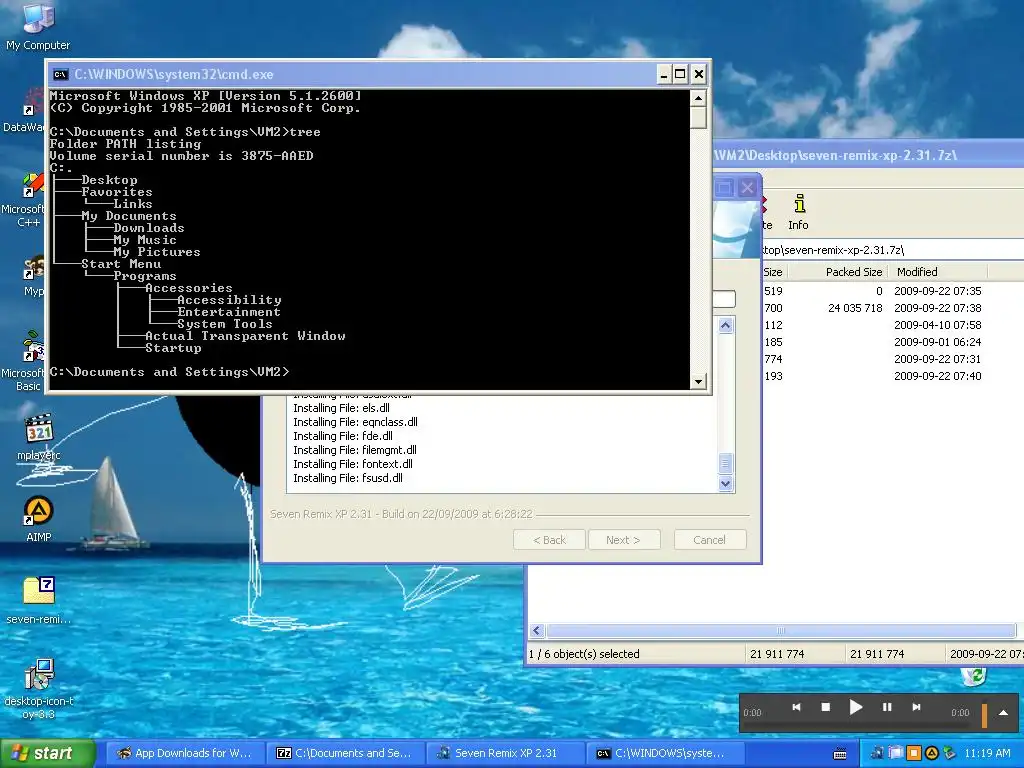Select 7-Zip row modified 2009-09-22 07:40

(x=893, y=376)
